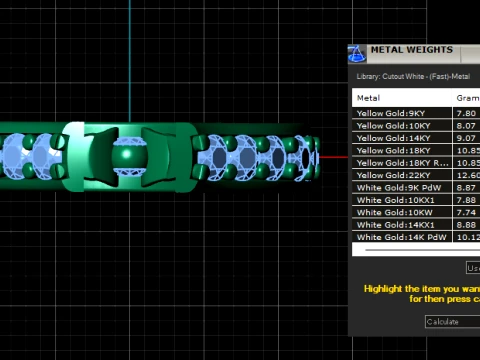Click the Metal Weights panel icon

[357, 54]
